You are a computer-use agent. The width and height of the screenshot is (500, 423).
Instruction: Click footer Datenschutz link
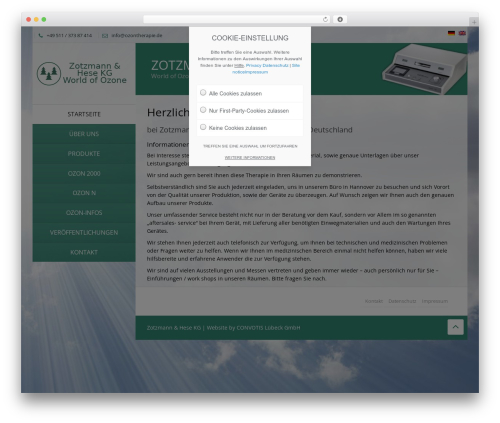tap(402, 301)
